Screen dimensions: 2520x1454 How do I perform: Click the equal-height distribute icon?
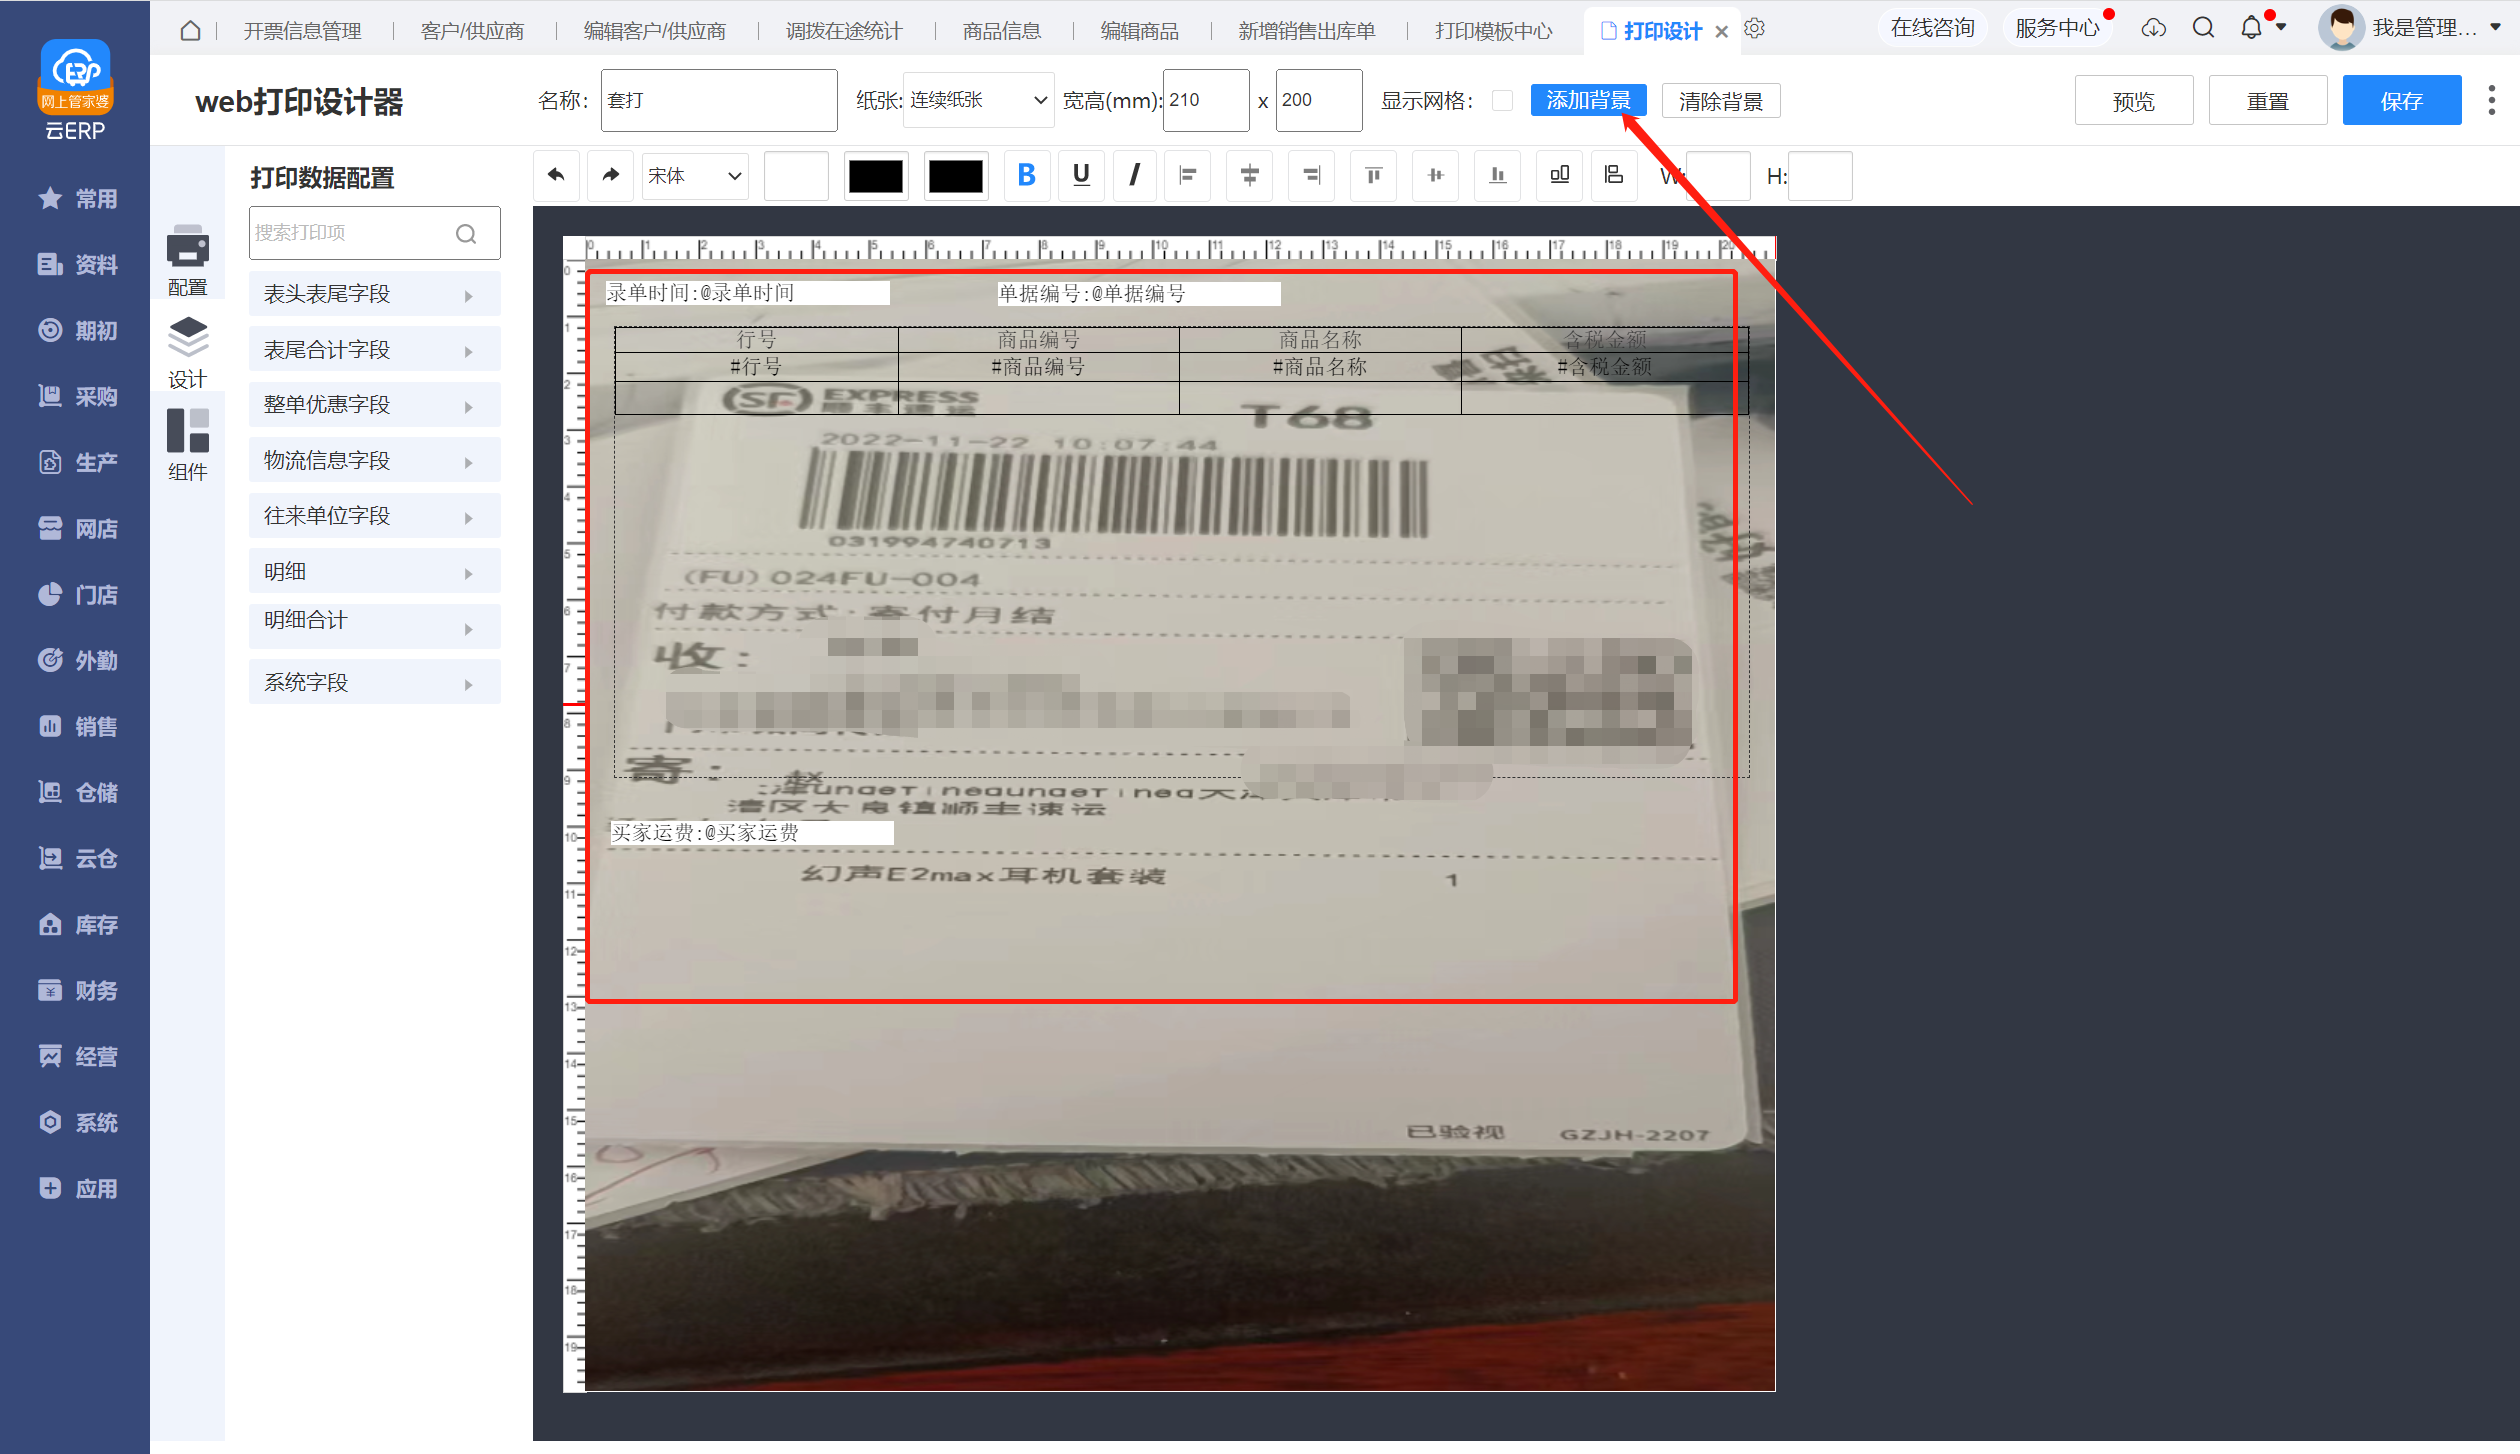(x=1613, y=175)
